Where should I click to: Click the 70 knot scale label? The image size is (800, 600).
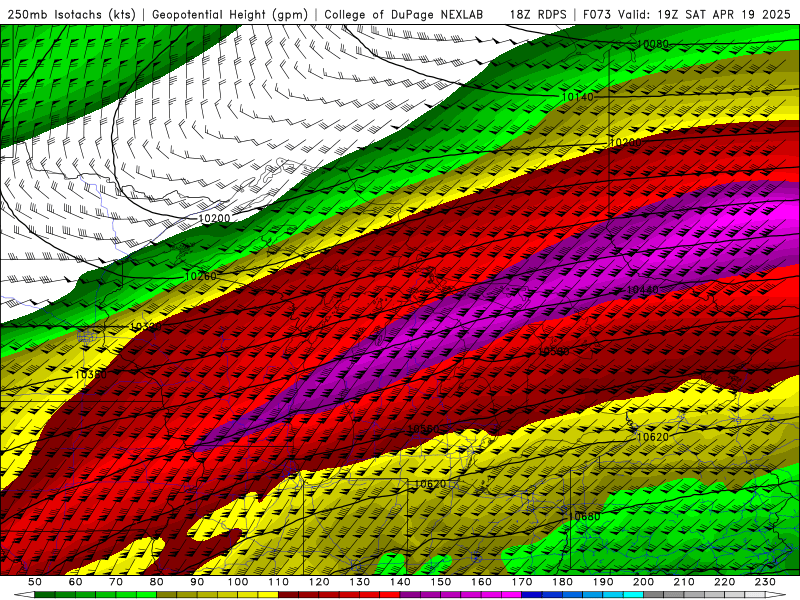116,582
